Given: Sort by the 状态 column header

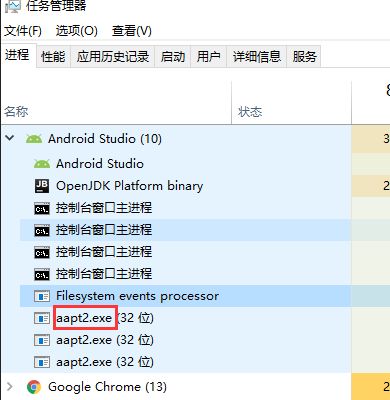Looking at the screenshot, I should click(x=291, y=103).
